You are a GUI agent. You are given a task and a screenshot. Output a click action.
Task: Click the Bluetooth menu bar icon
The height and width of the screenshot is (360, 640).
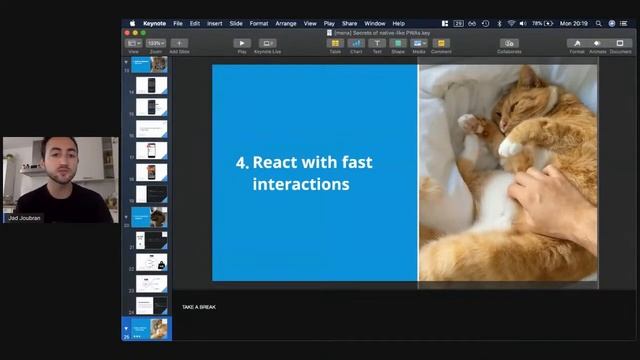[x=499, y=24]
